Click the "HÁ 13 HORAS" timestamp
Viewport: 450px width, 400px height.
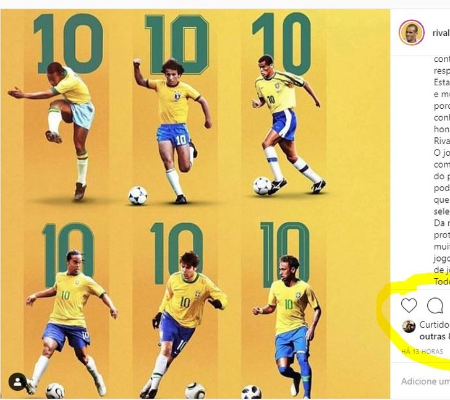[x=422, y=351]
